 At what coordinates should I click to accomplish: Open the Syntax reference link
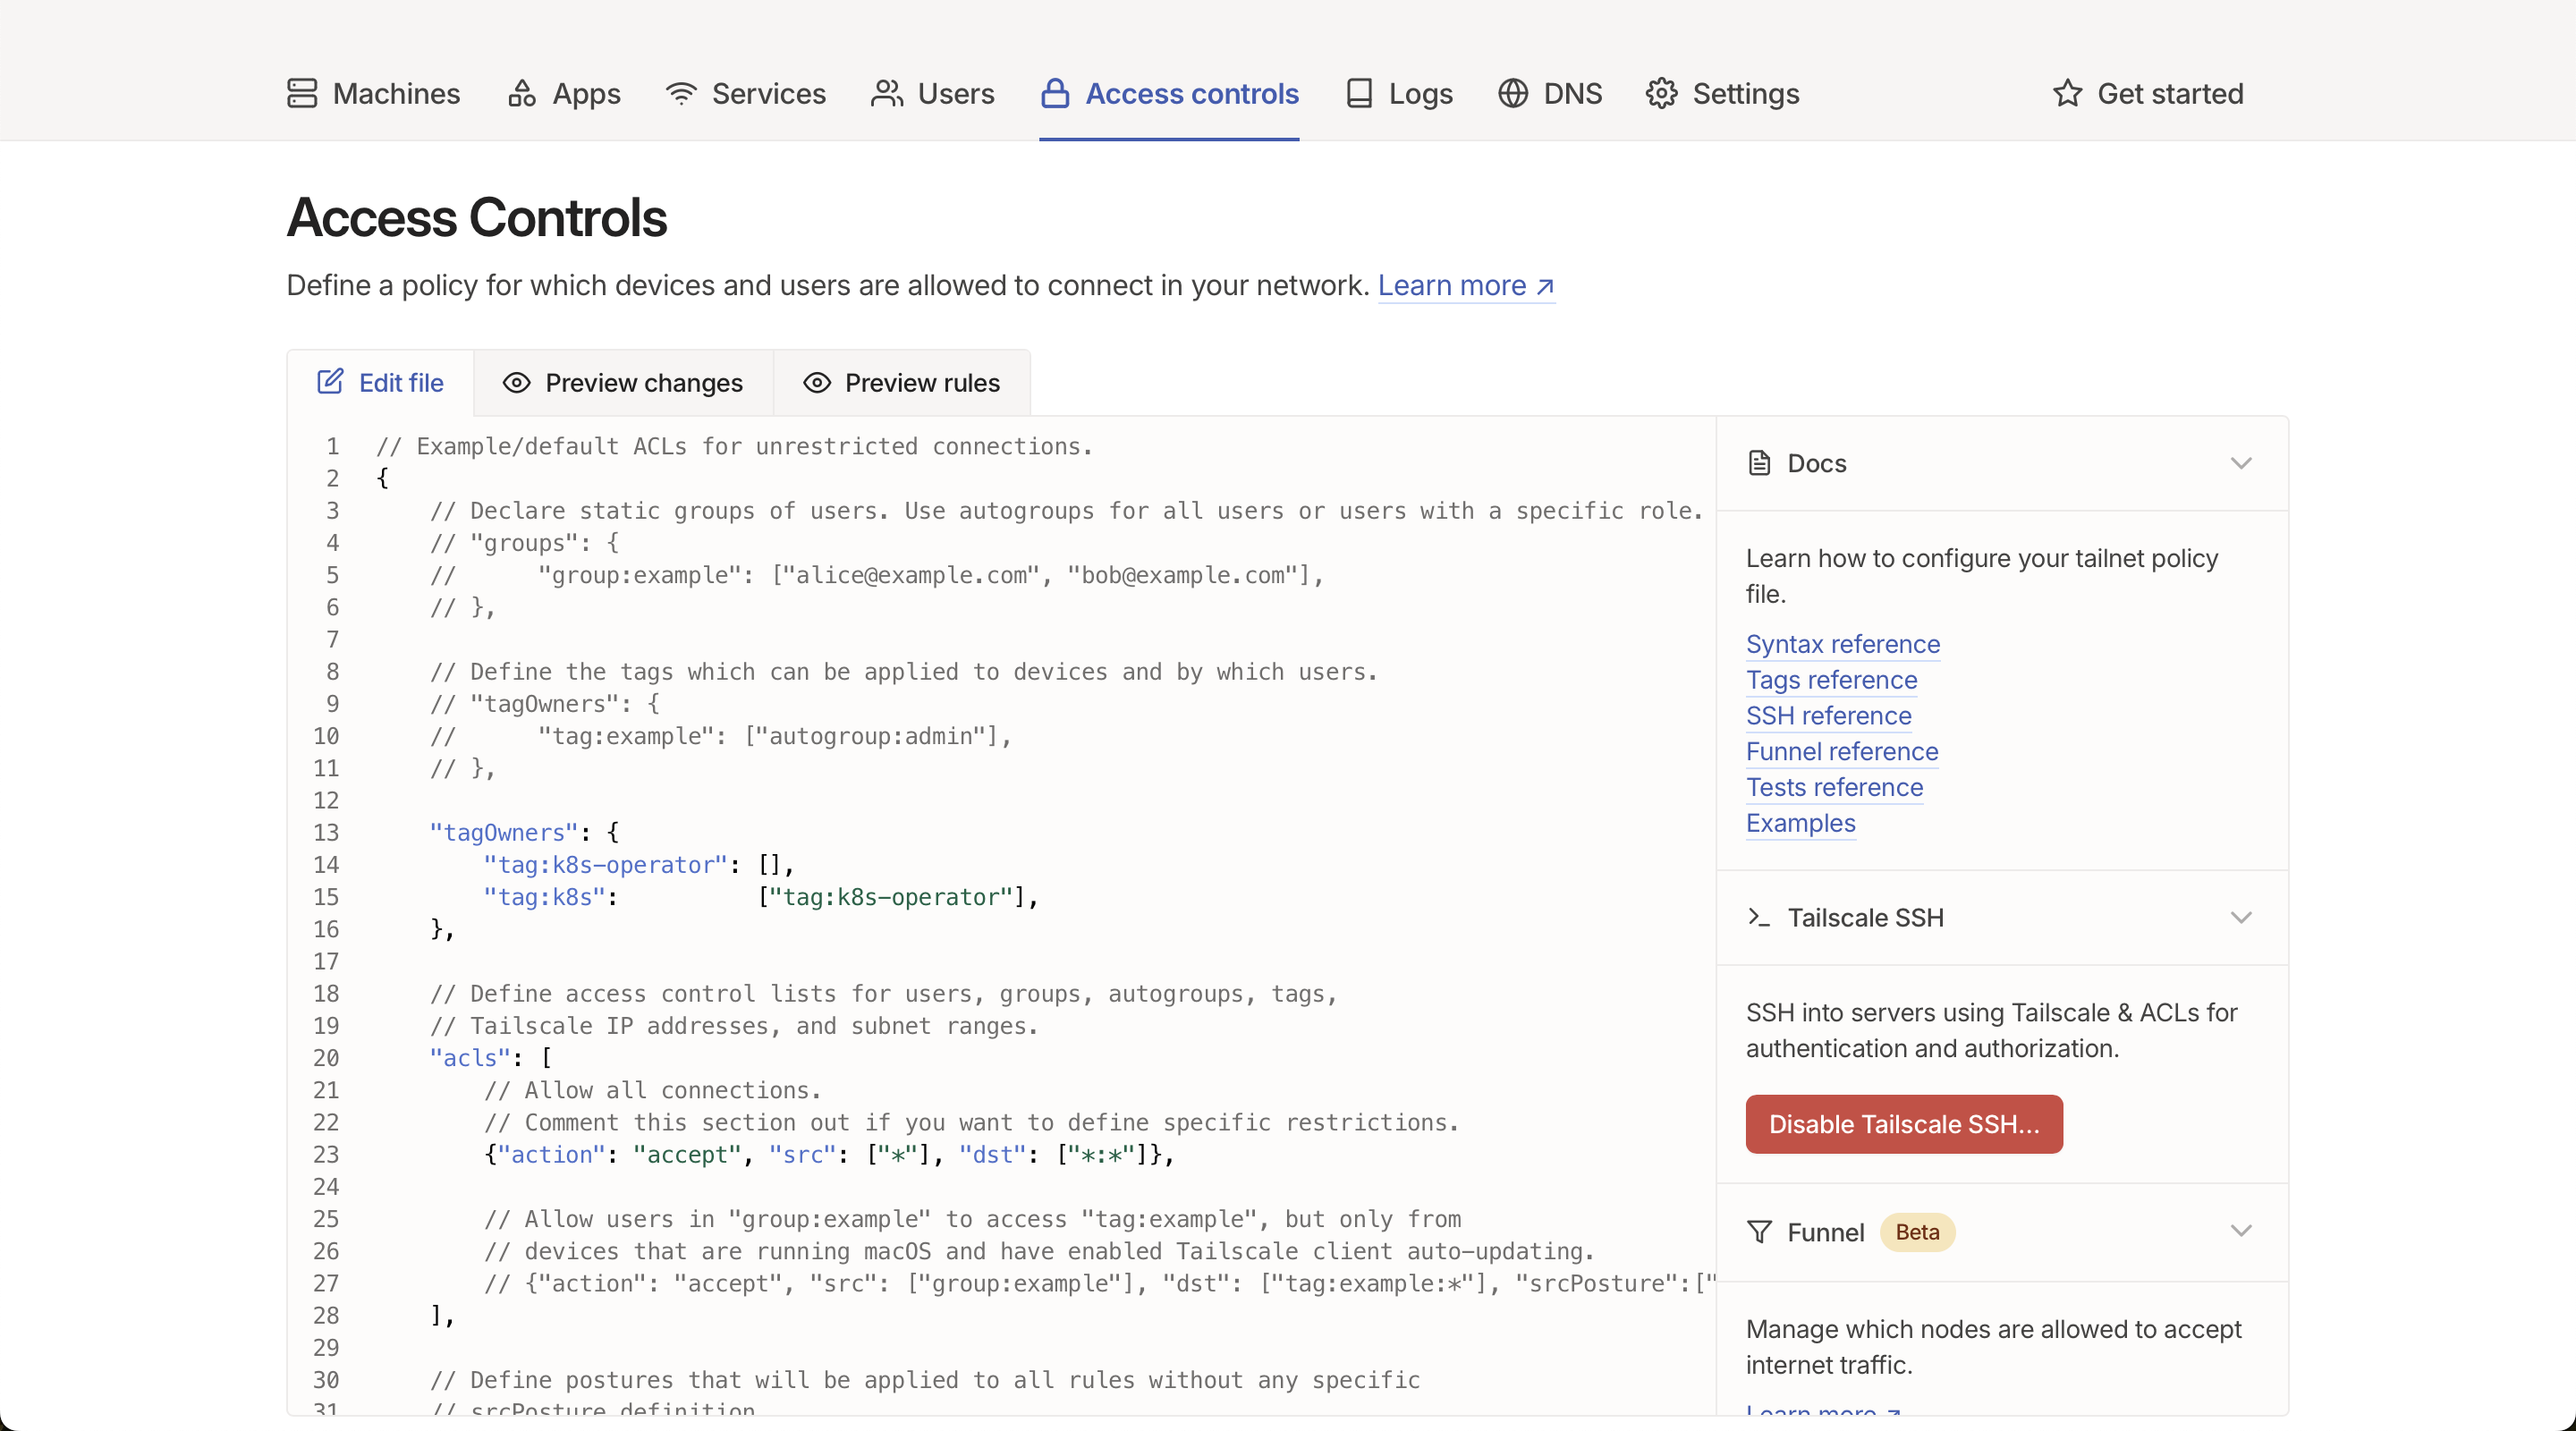tap(1843, 644)
